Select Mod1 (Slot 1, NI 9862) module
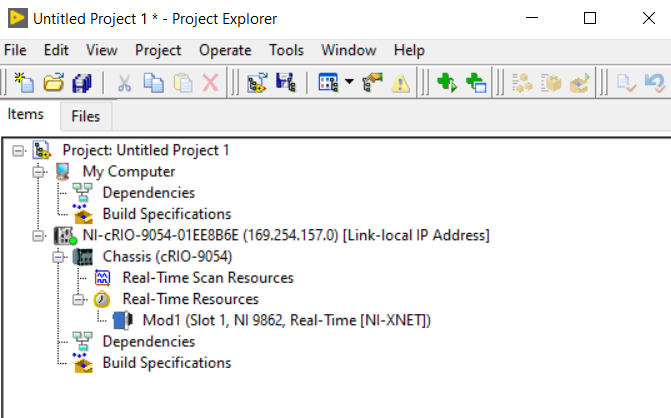The height and width of the screenshot is (418, 671). click(287, 320)
